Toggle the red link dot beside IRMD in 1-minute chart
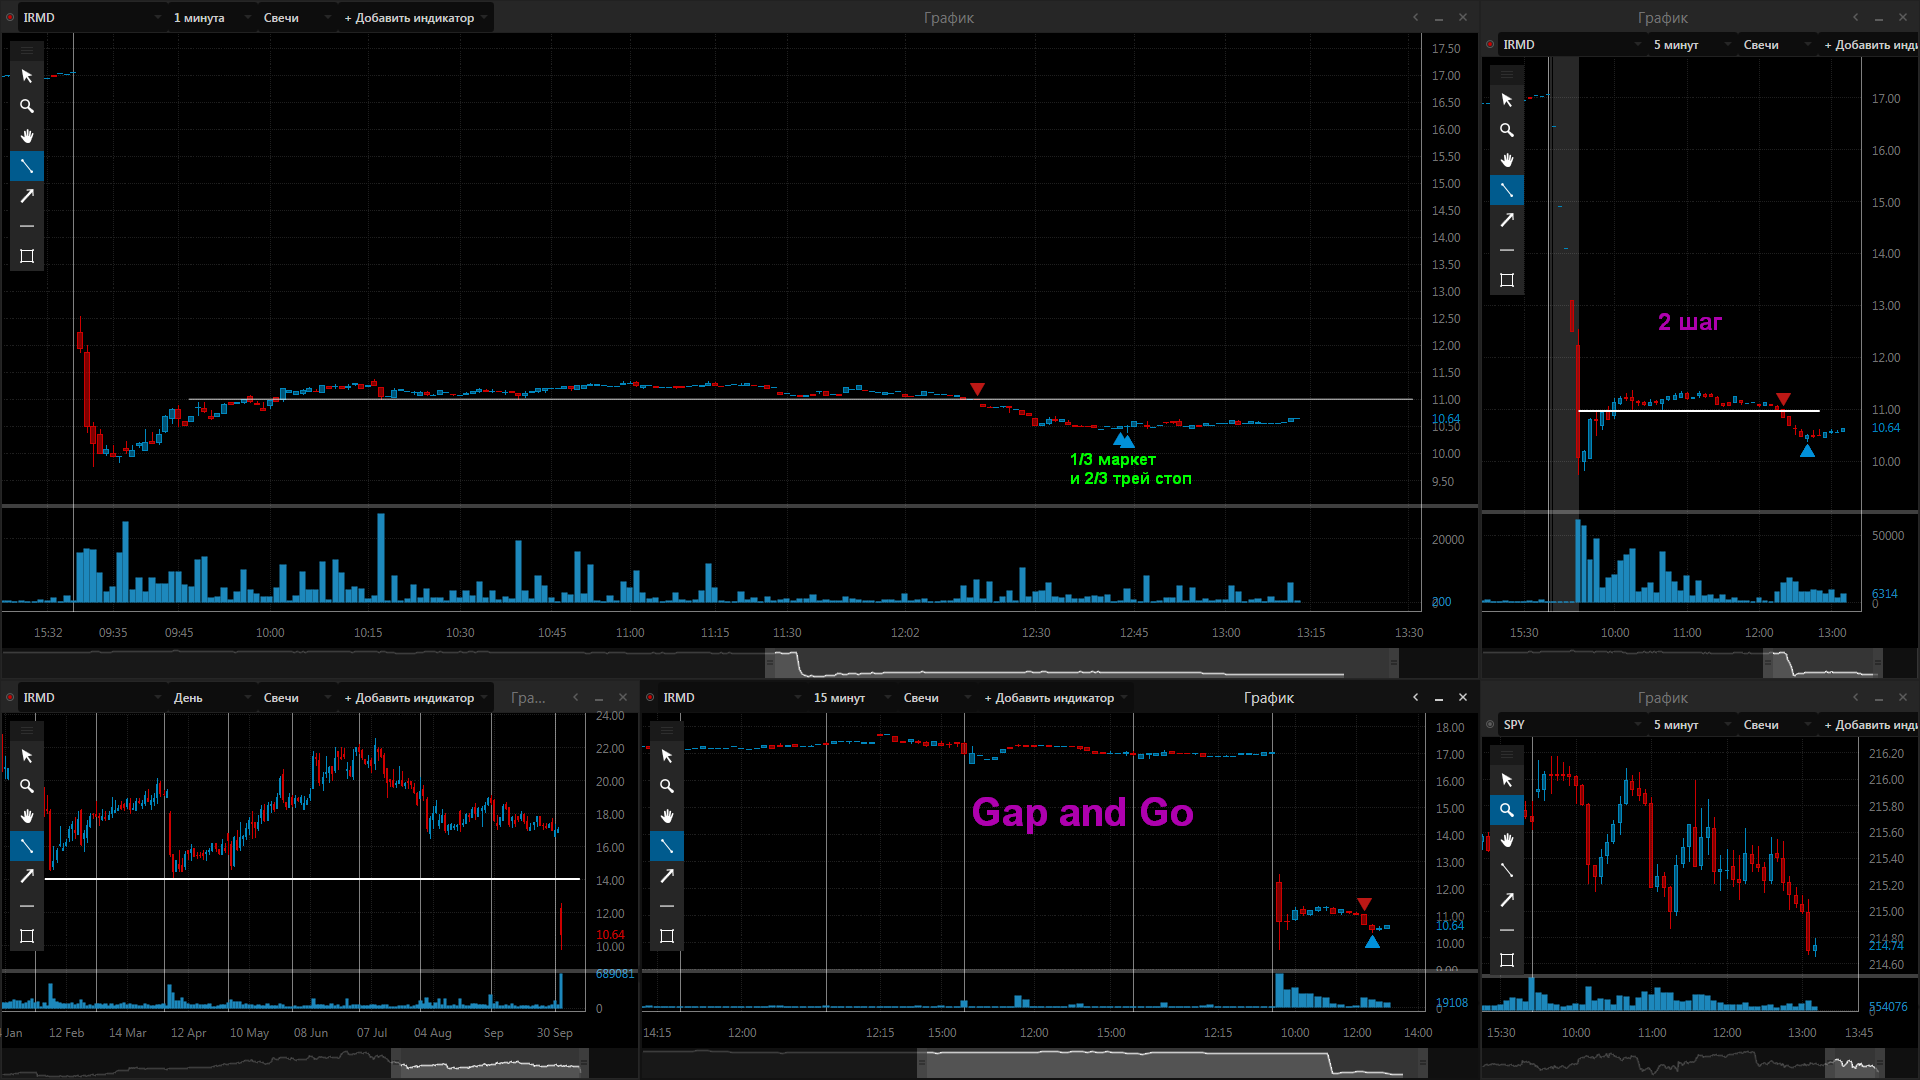 (x=11, y=18)
